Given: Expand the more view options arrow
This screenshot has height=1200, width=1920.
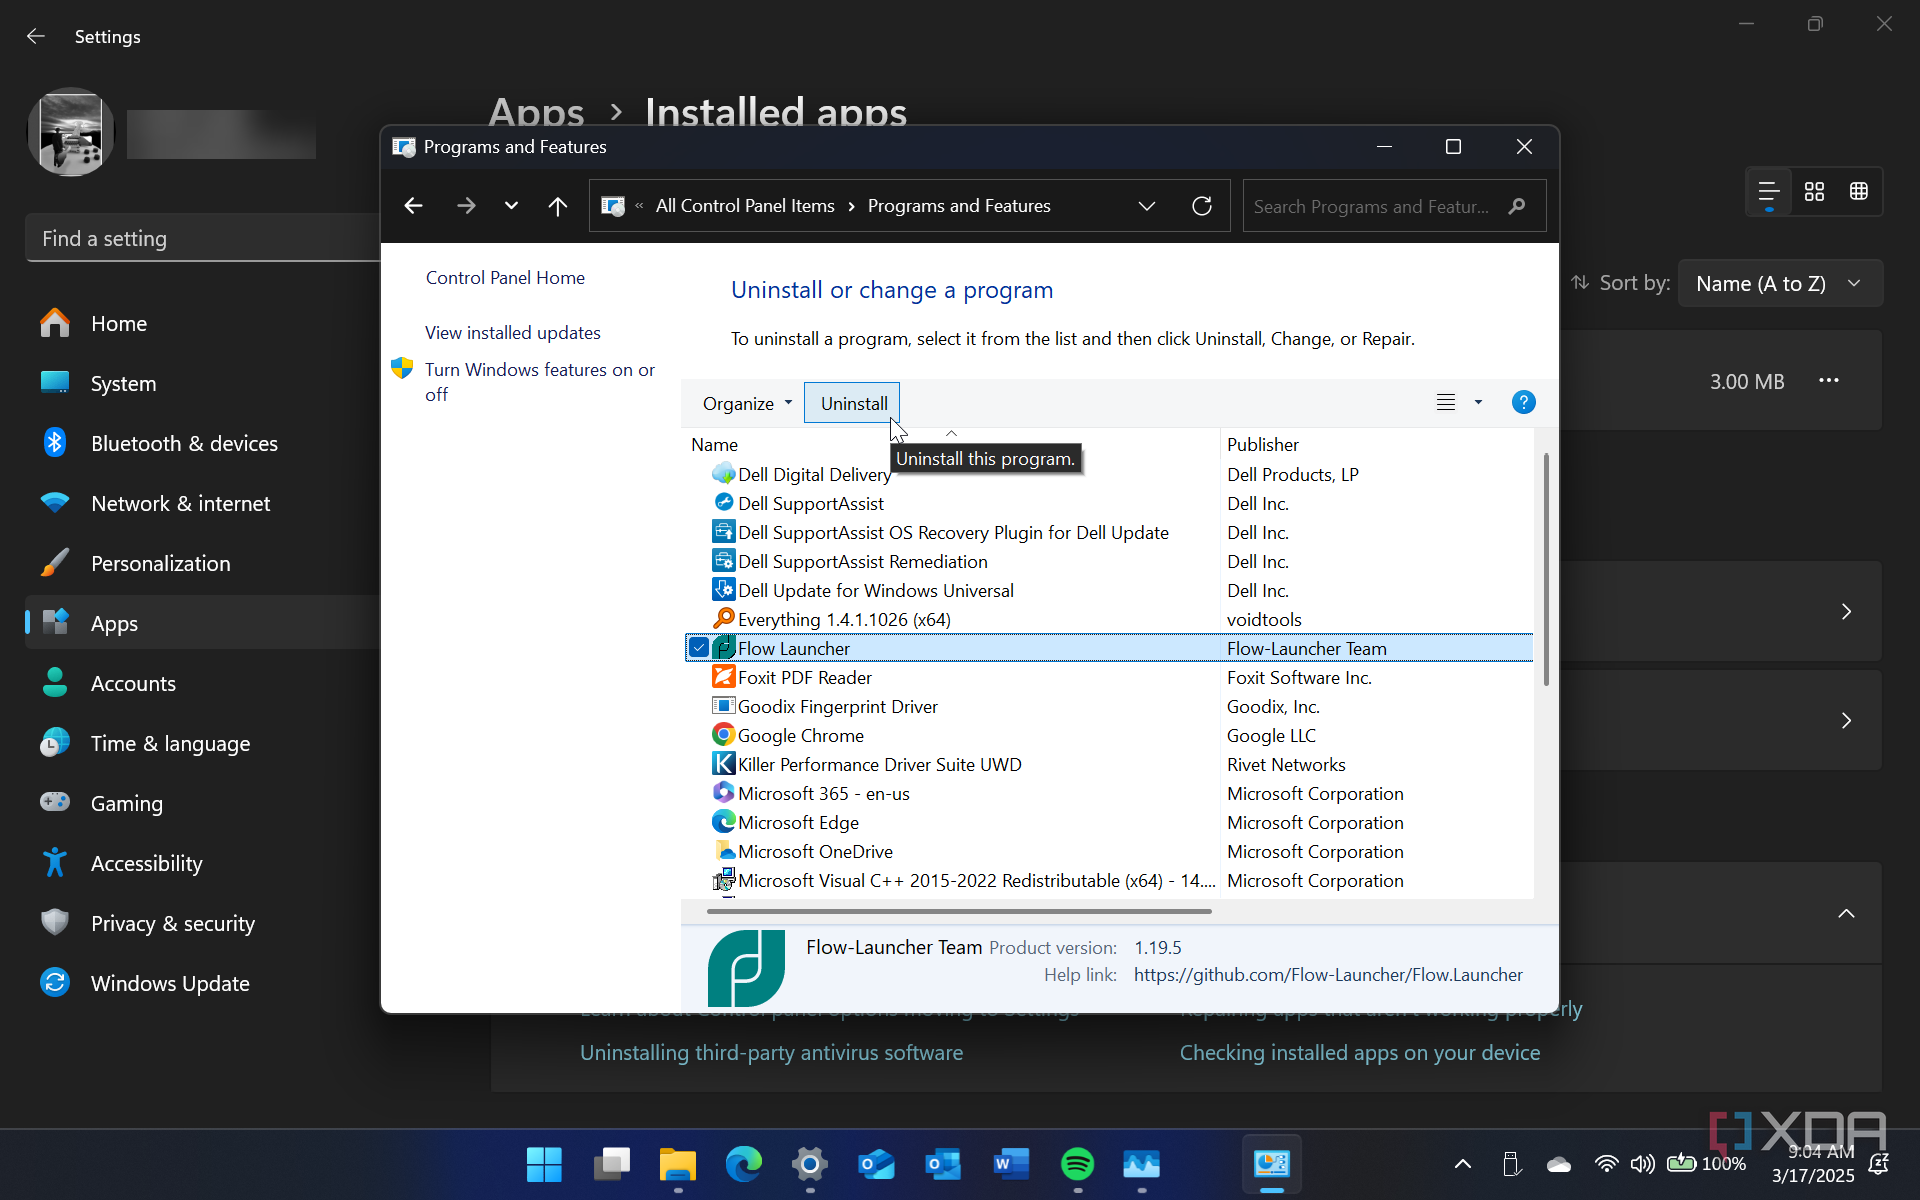Looking at the screenshot, I should (1478, 402).
